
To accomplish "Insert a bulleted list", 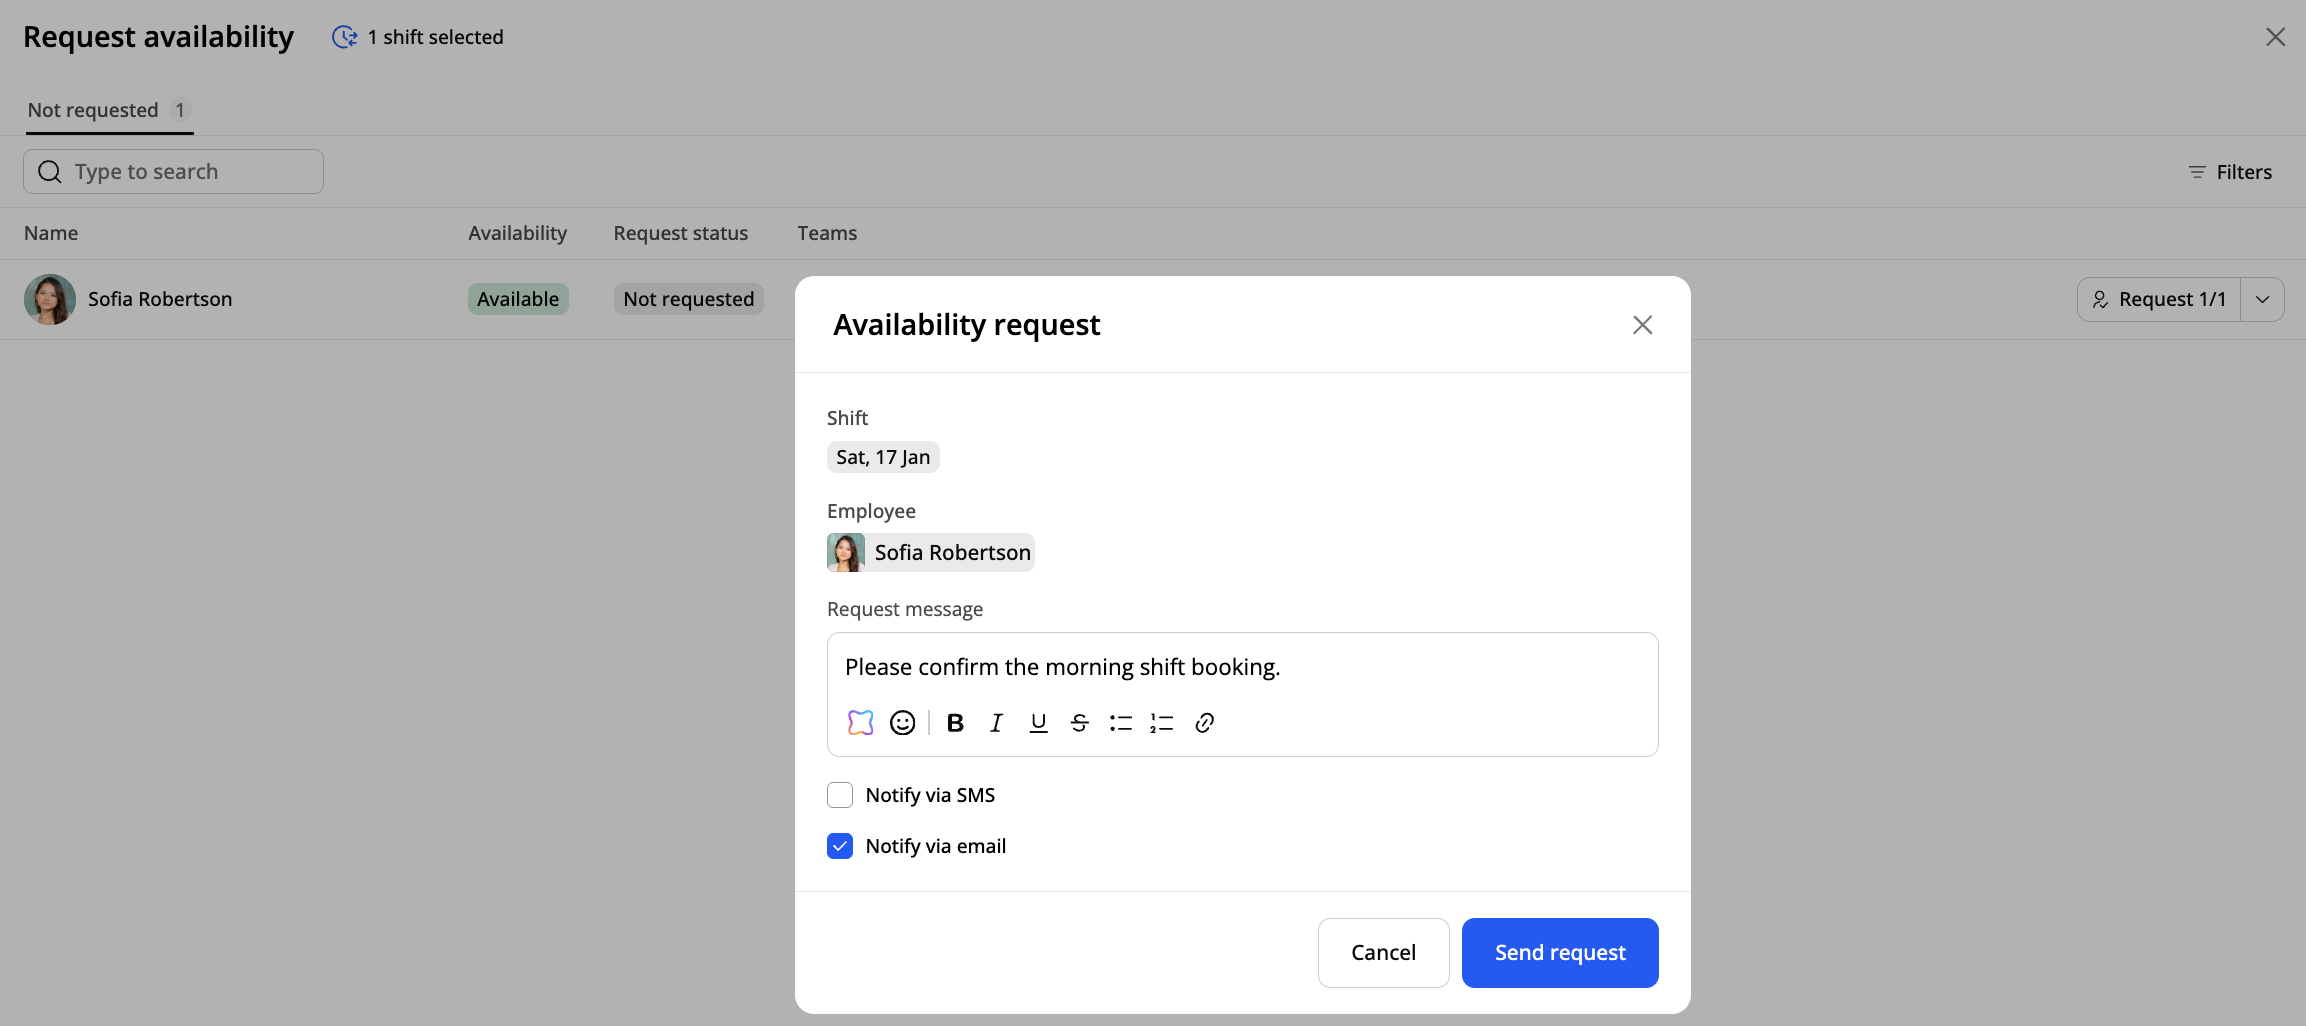I will pyautogui.click(x=1120, y=723).
